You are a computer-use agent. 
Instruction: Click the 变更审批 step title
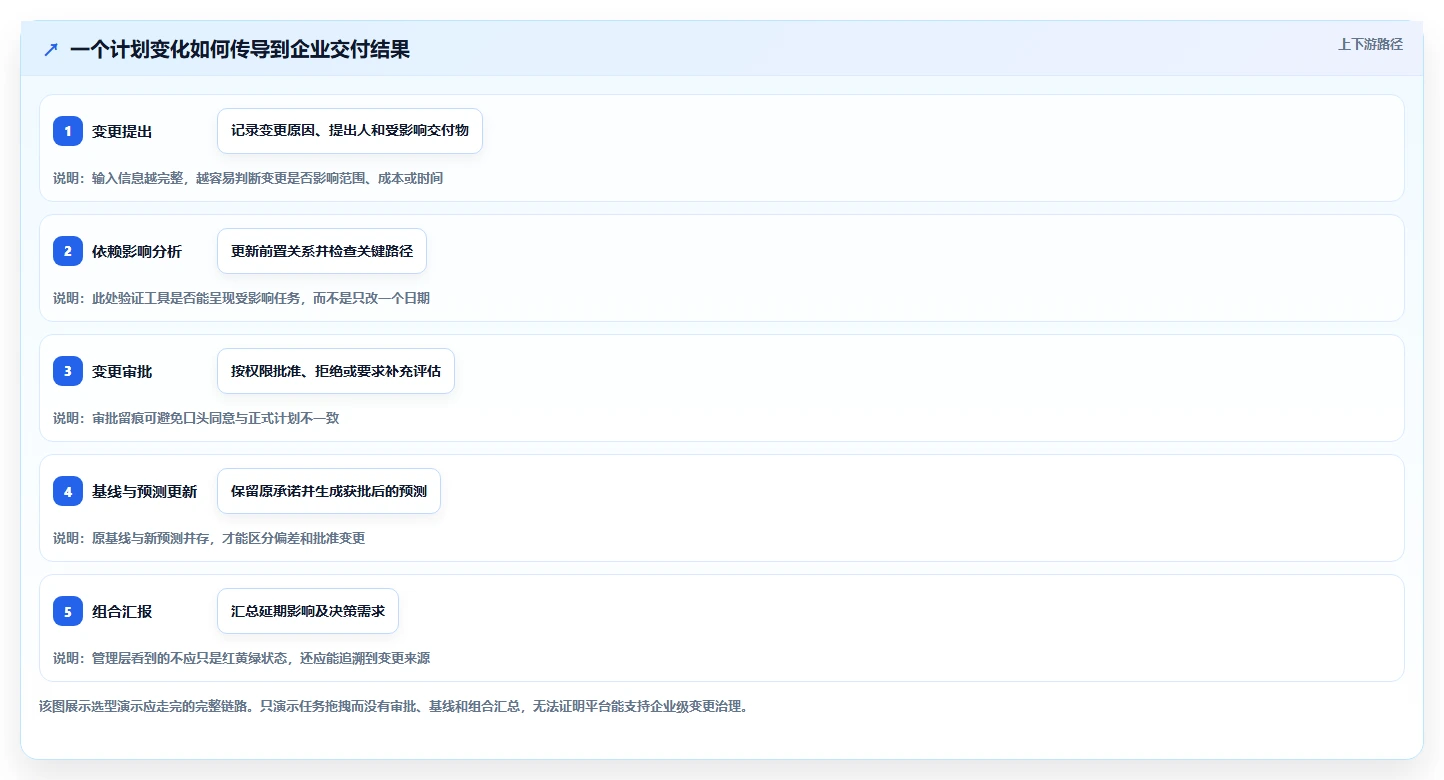(122, 371)
